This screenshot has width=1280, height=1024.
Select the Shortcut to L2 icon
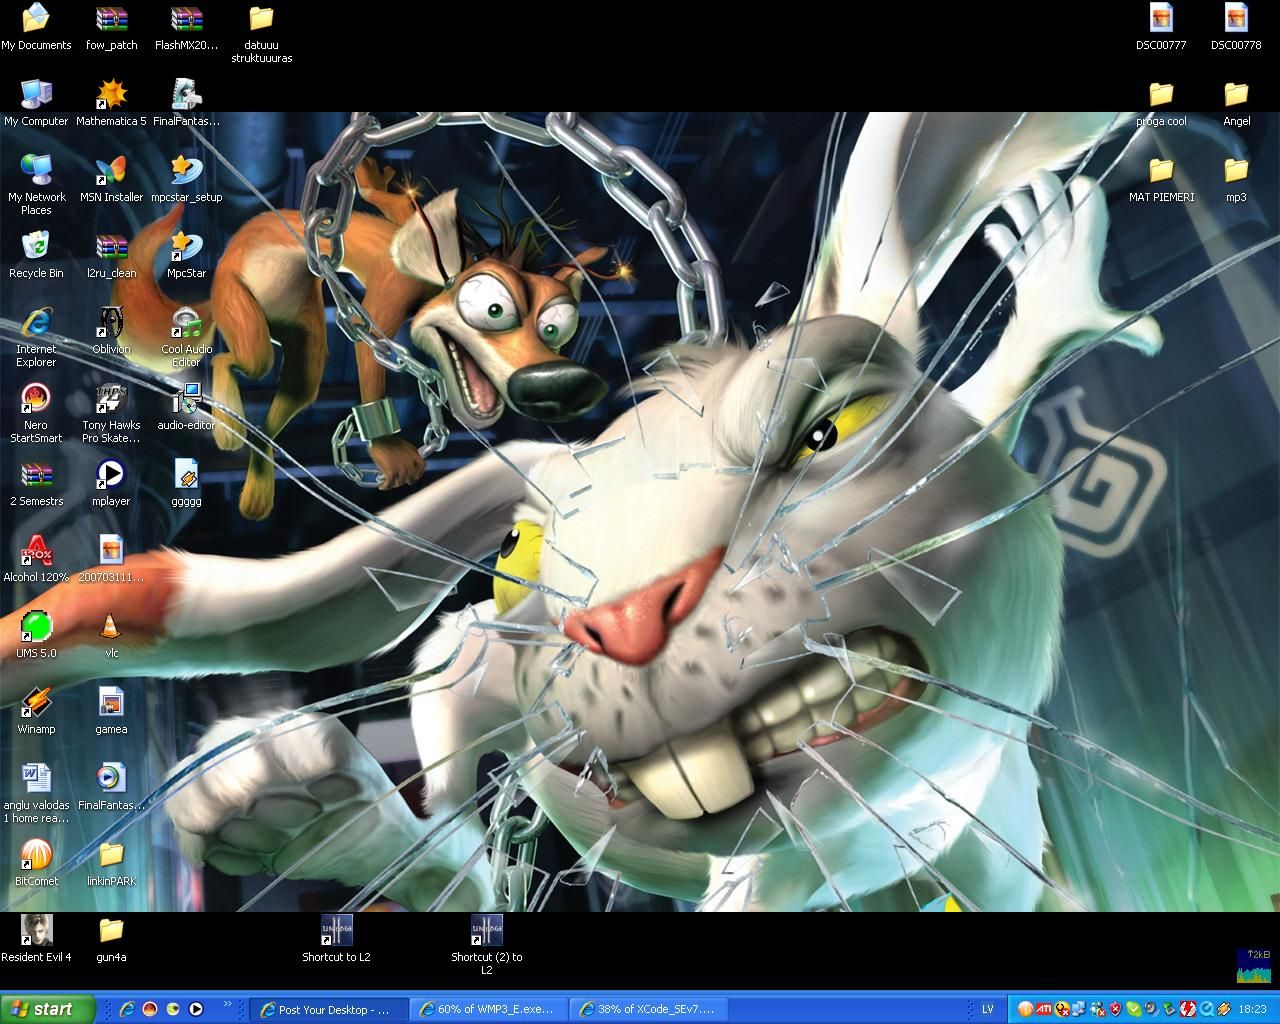pyautogui.click(x=336, y=939)
